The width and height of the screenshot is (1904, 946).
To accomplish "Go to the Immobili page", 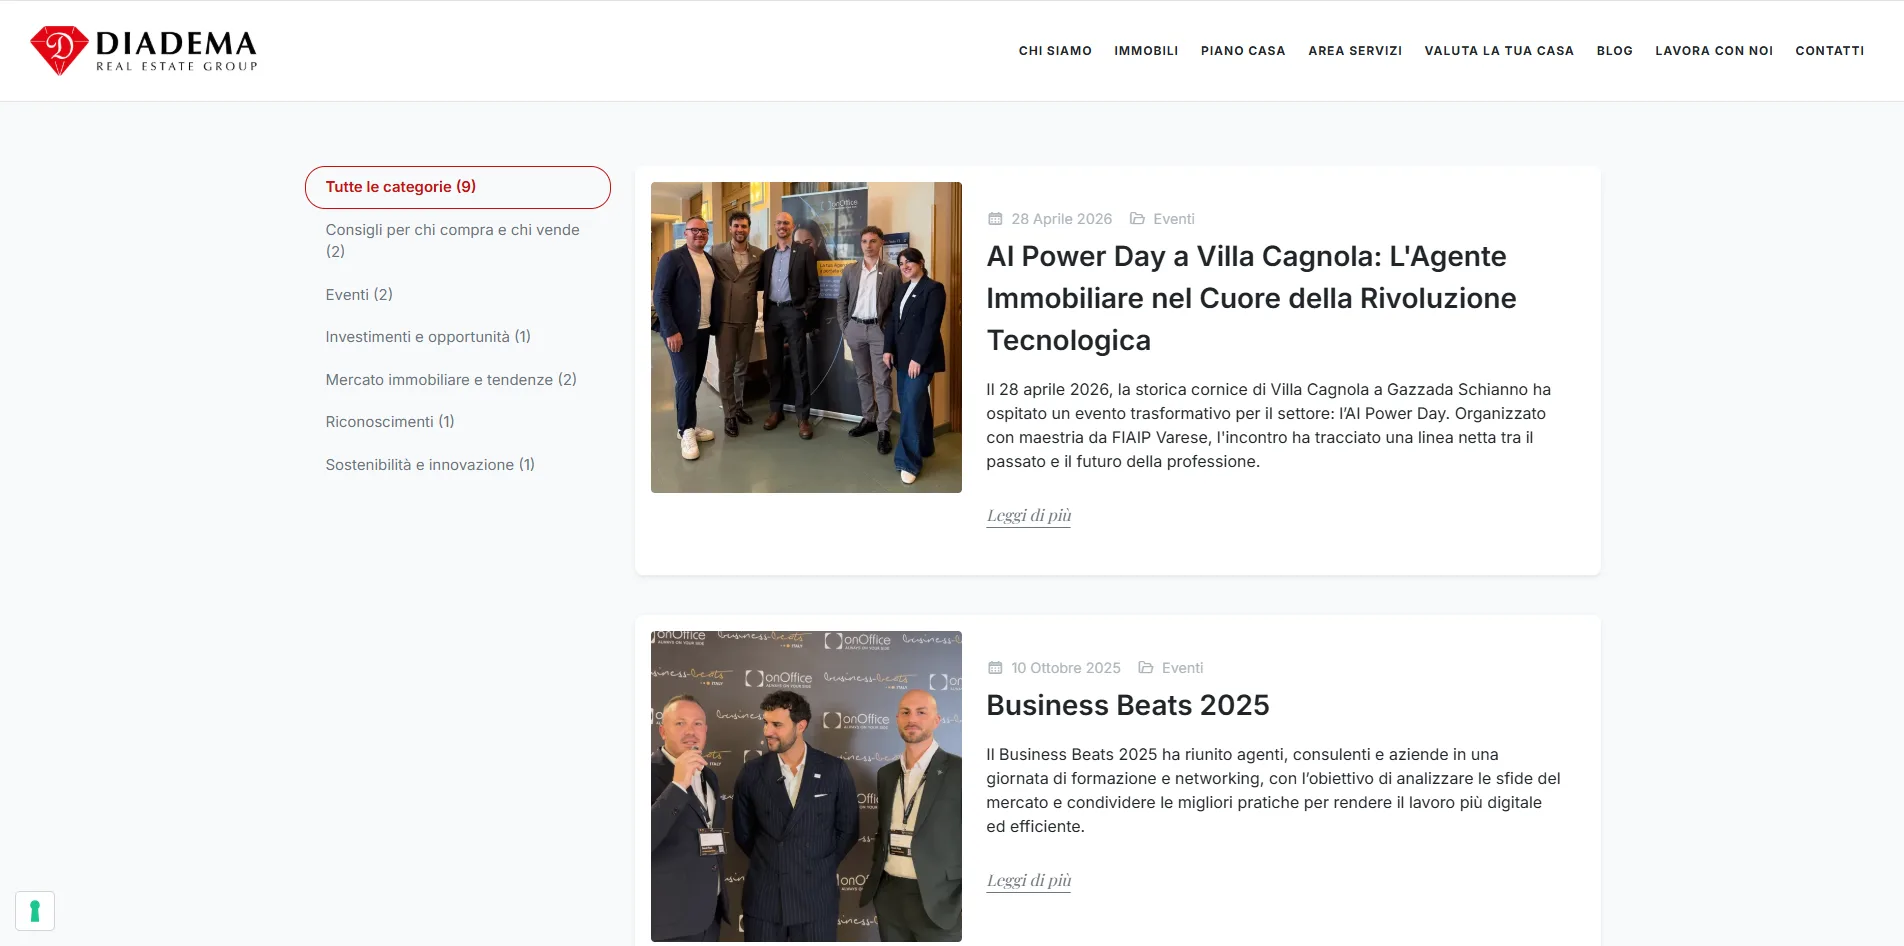I will [x=1146, y=51].
